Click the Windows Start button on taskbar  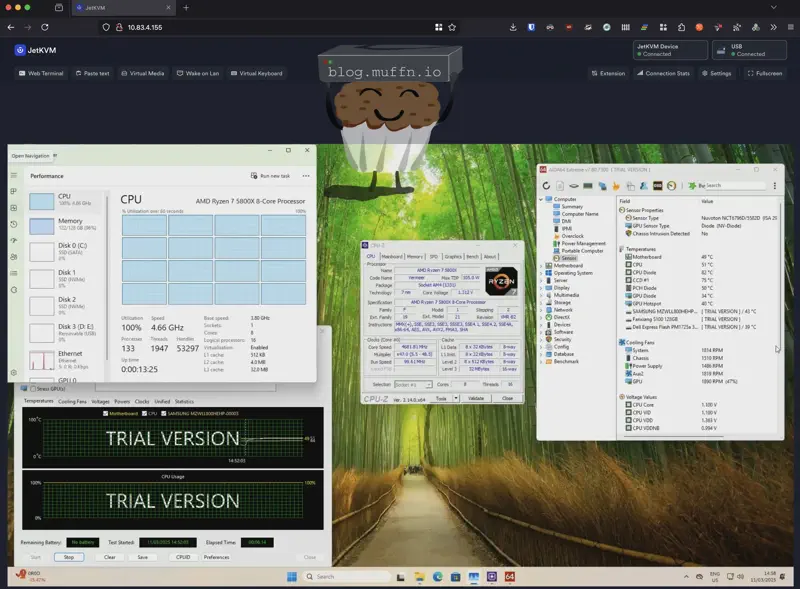click(x=293, y=577)
